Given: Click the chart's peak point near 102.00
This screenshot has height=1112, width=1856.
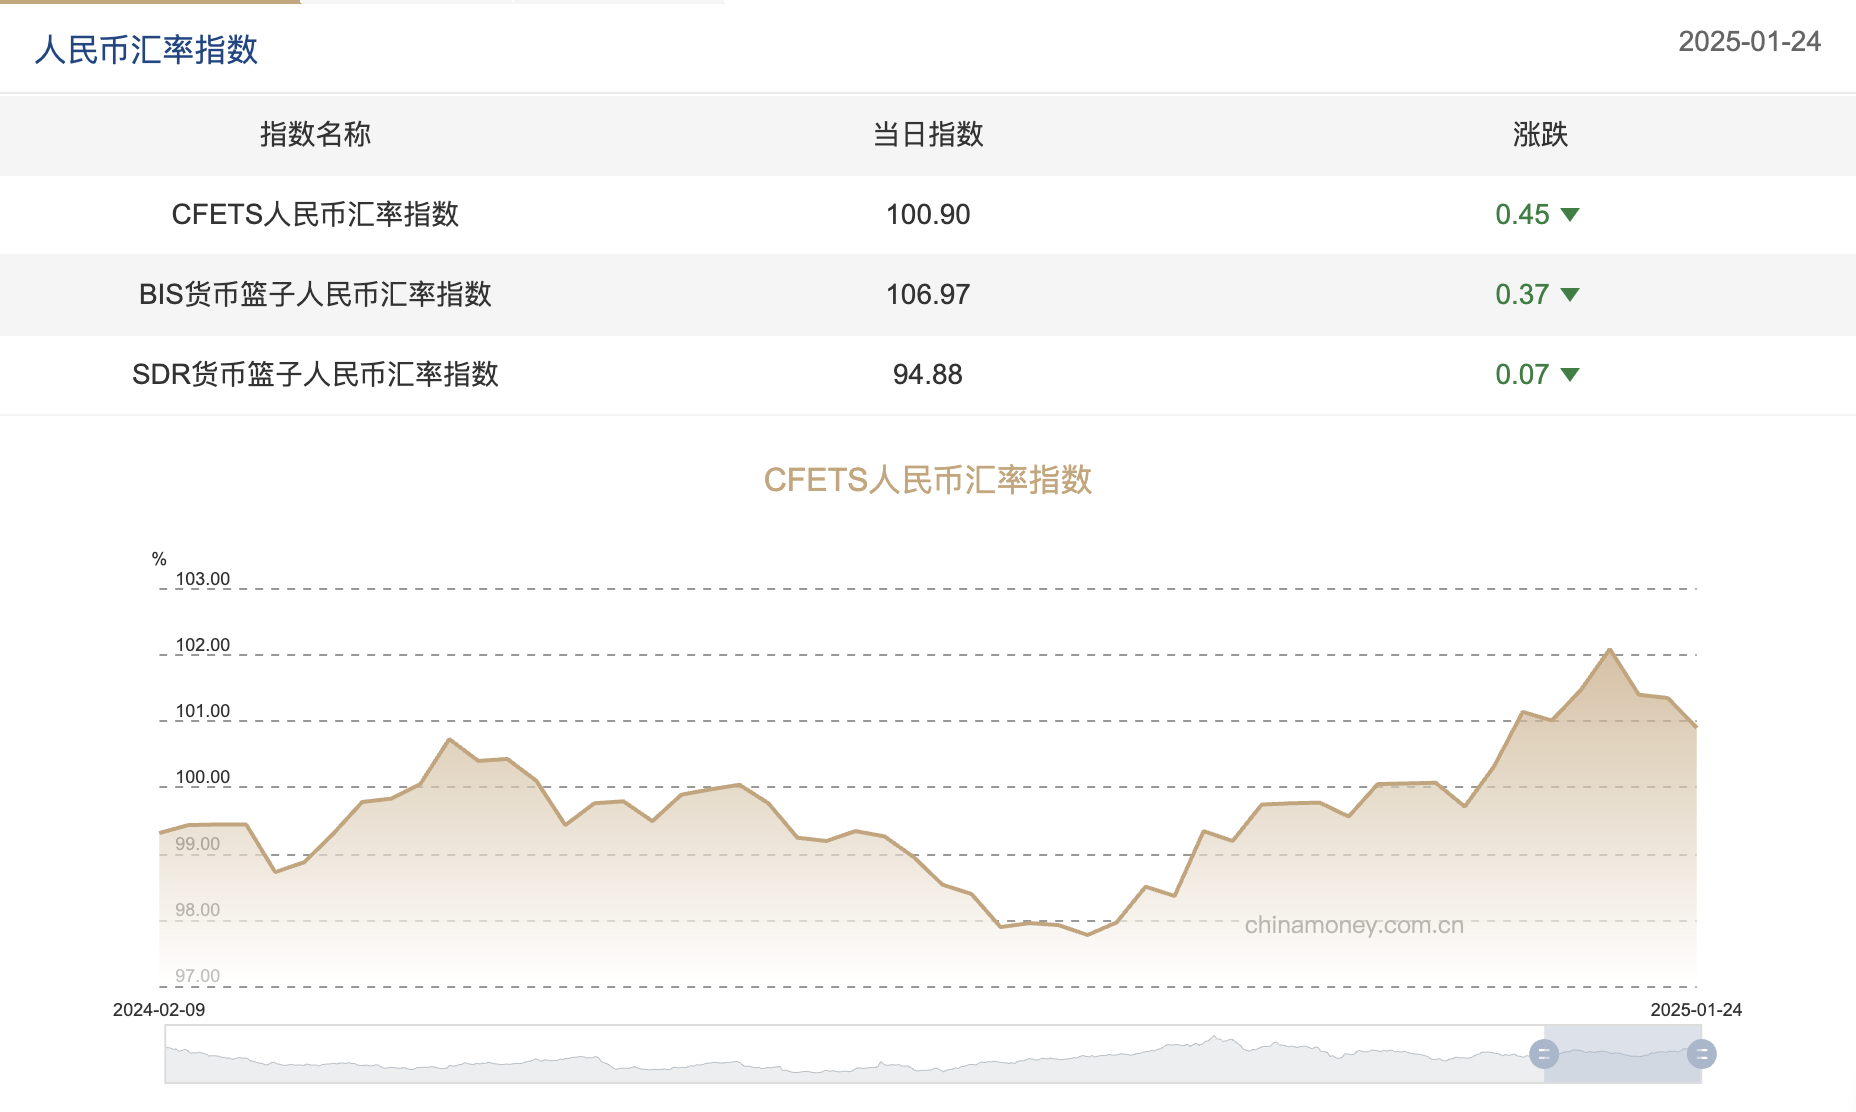Looking at the screenshot, I should coord(1609,650).
